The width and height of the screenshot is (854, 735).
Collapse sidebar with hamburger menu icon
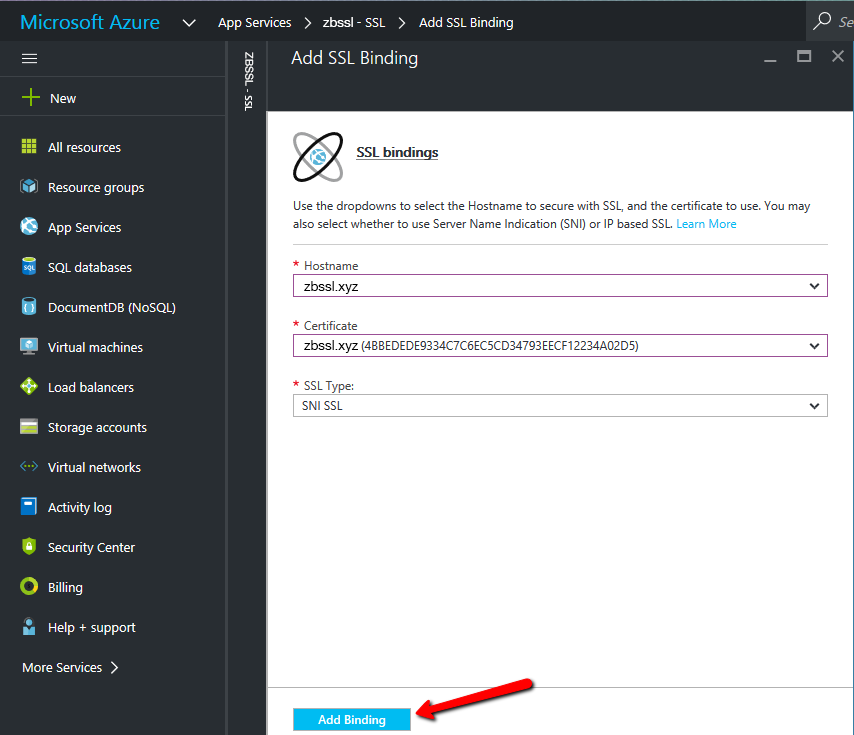[30, 59]
